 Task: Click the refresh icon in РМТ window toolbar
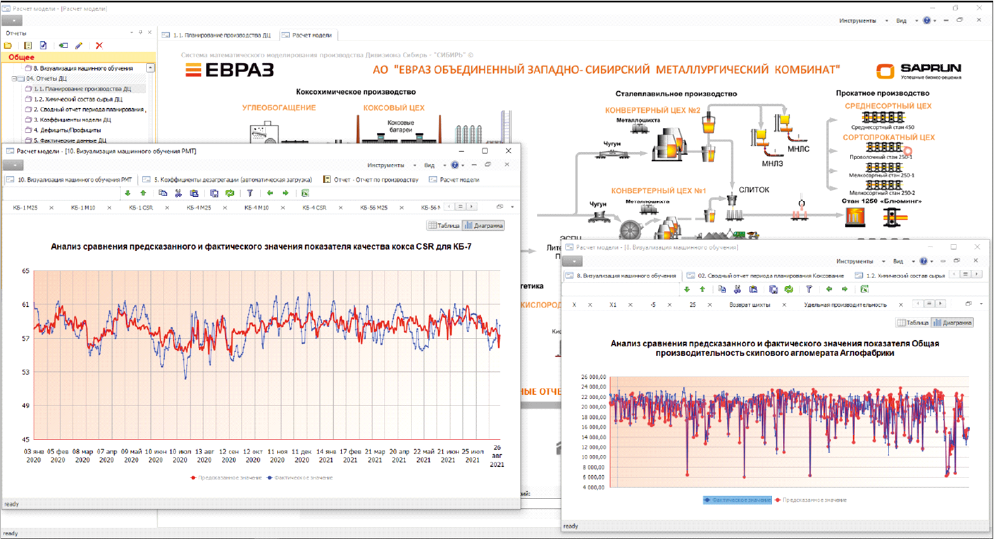229,193
